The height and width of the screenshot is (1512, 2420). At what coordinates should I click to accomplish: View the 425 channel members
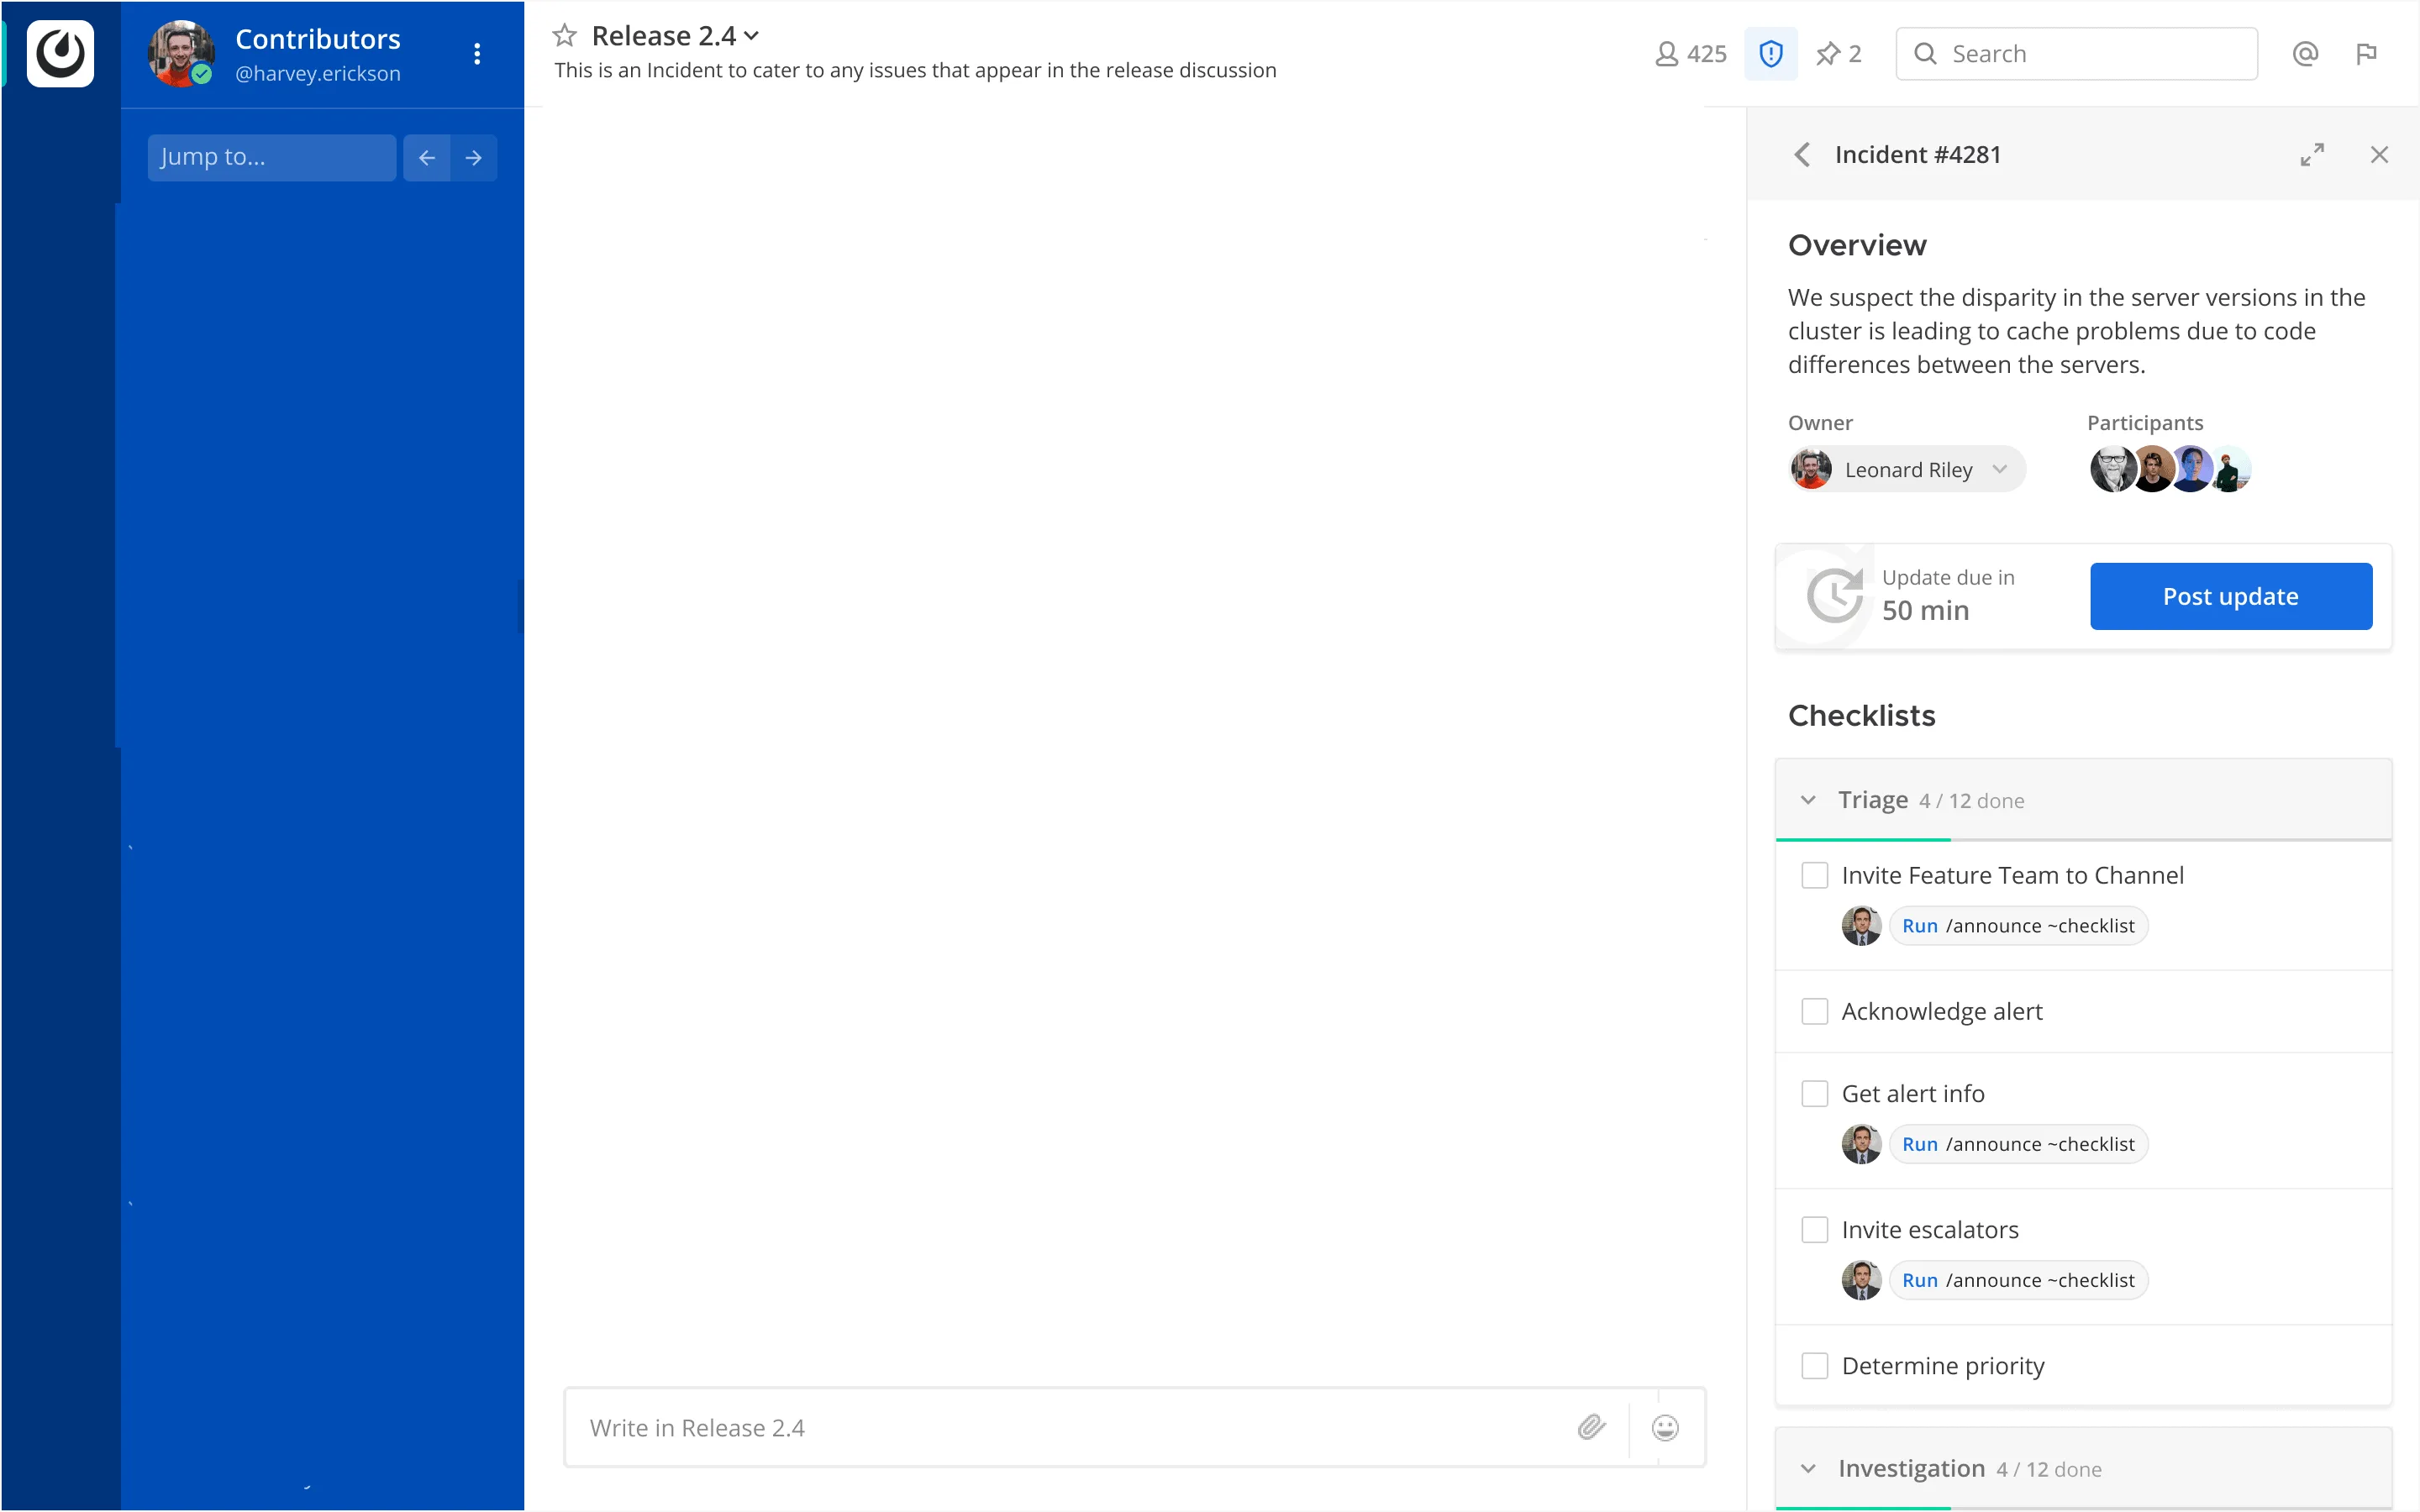tap(1691, 54)
